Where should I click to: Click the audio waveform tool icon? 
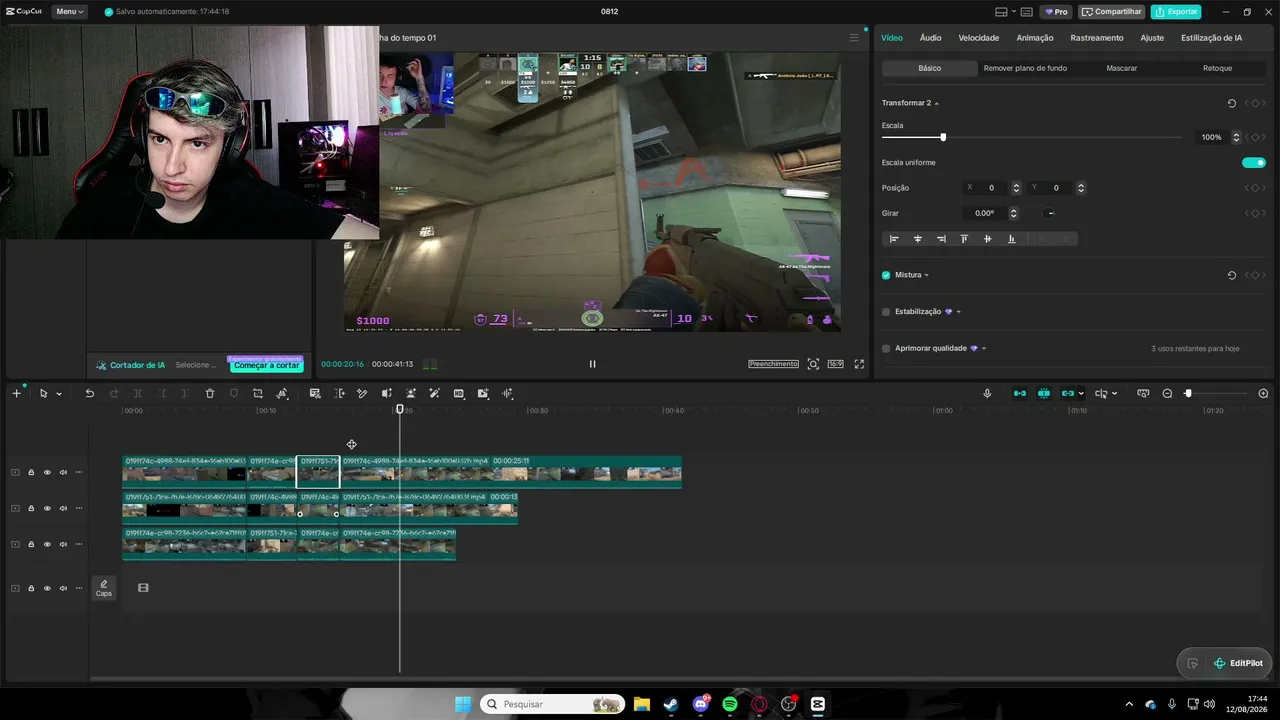[507, 394]
